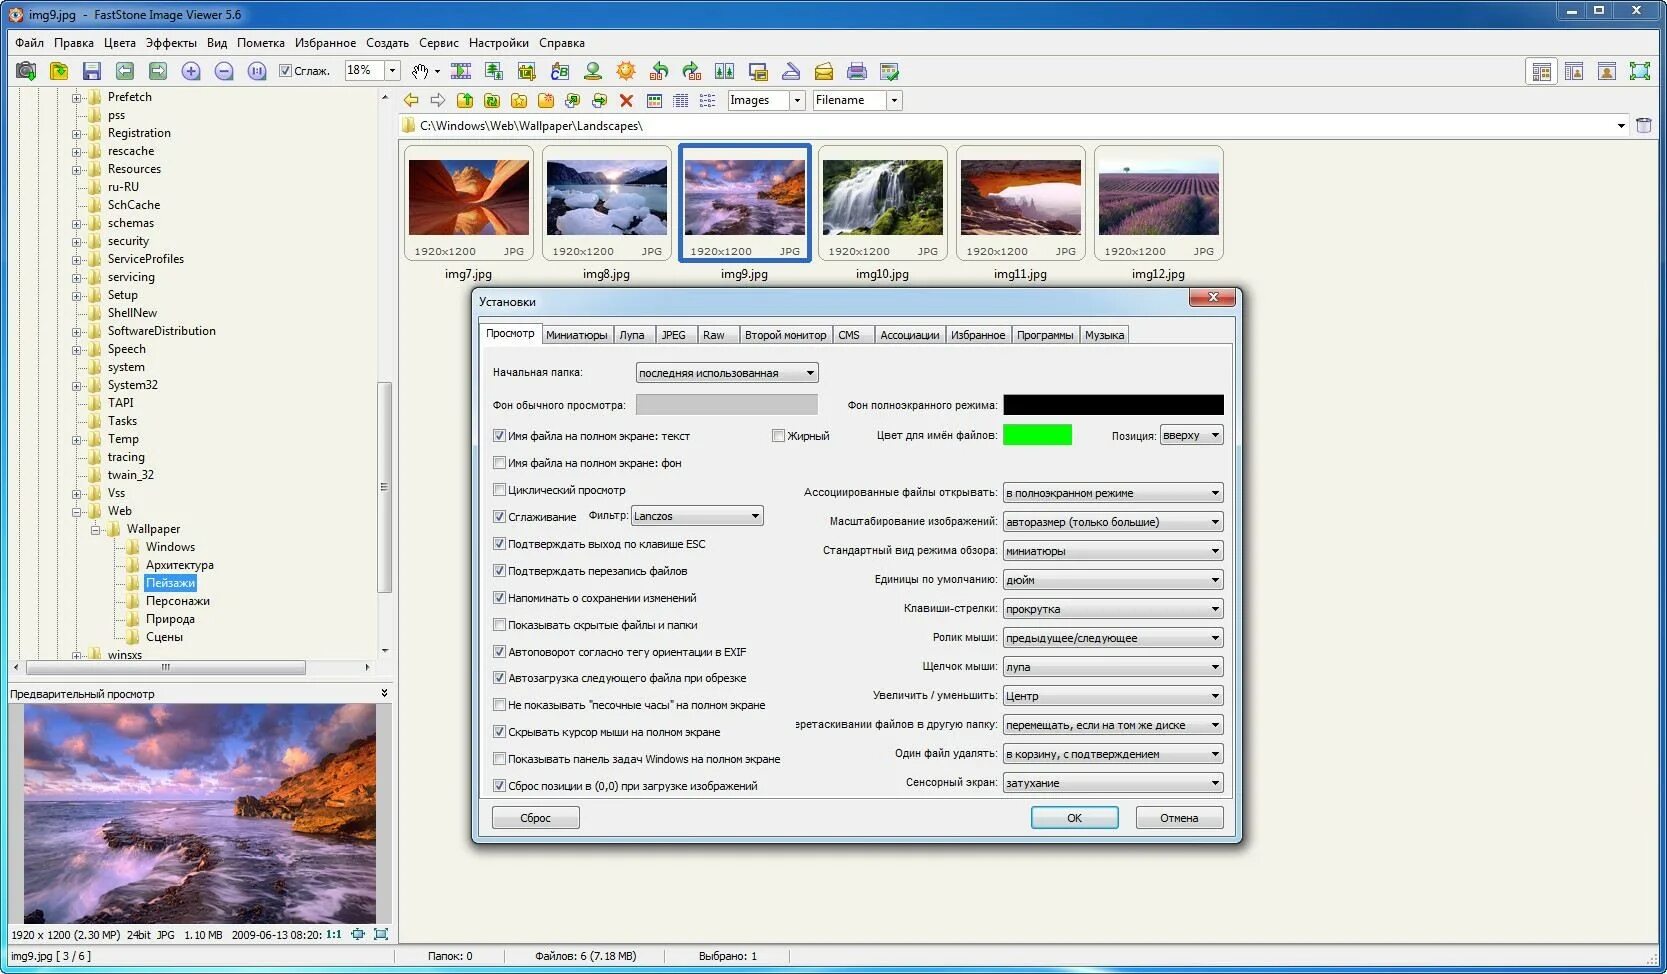This screenshot has height=974, width=1667.
Task: Expand the Web folder tree node
Action: coord(77,511)
